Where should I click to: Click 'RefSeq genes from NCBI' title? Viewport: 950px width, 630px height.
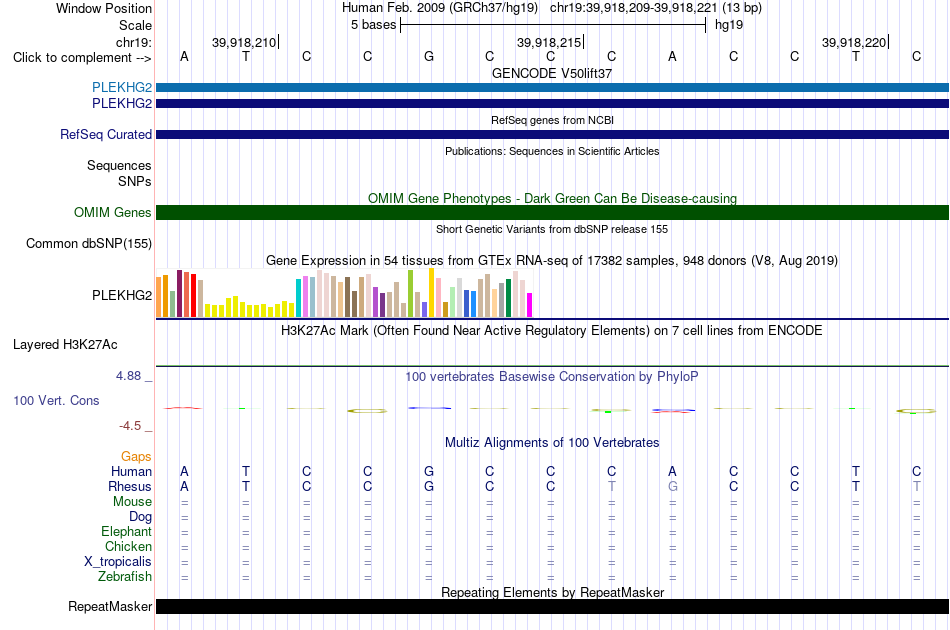click(x=553, y=120)
